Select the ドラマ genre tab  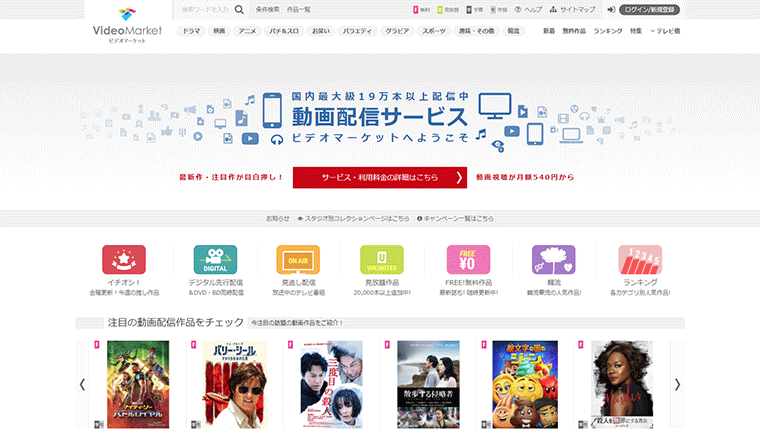[x=190, y=32]
